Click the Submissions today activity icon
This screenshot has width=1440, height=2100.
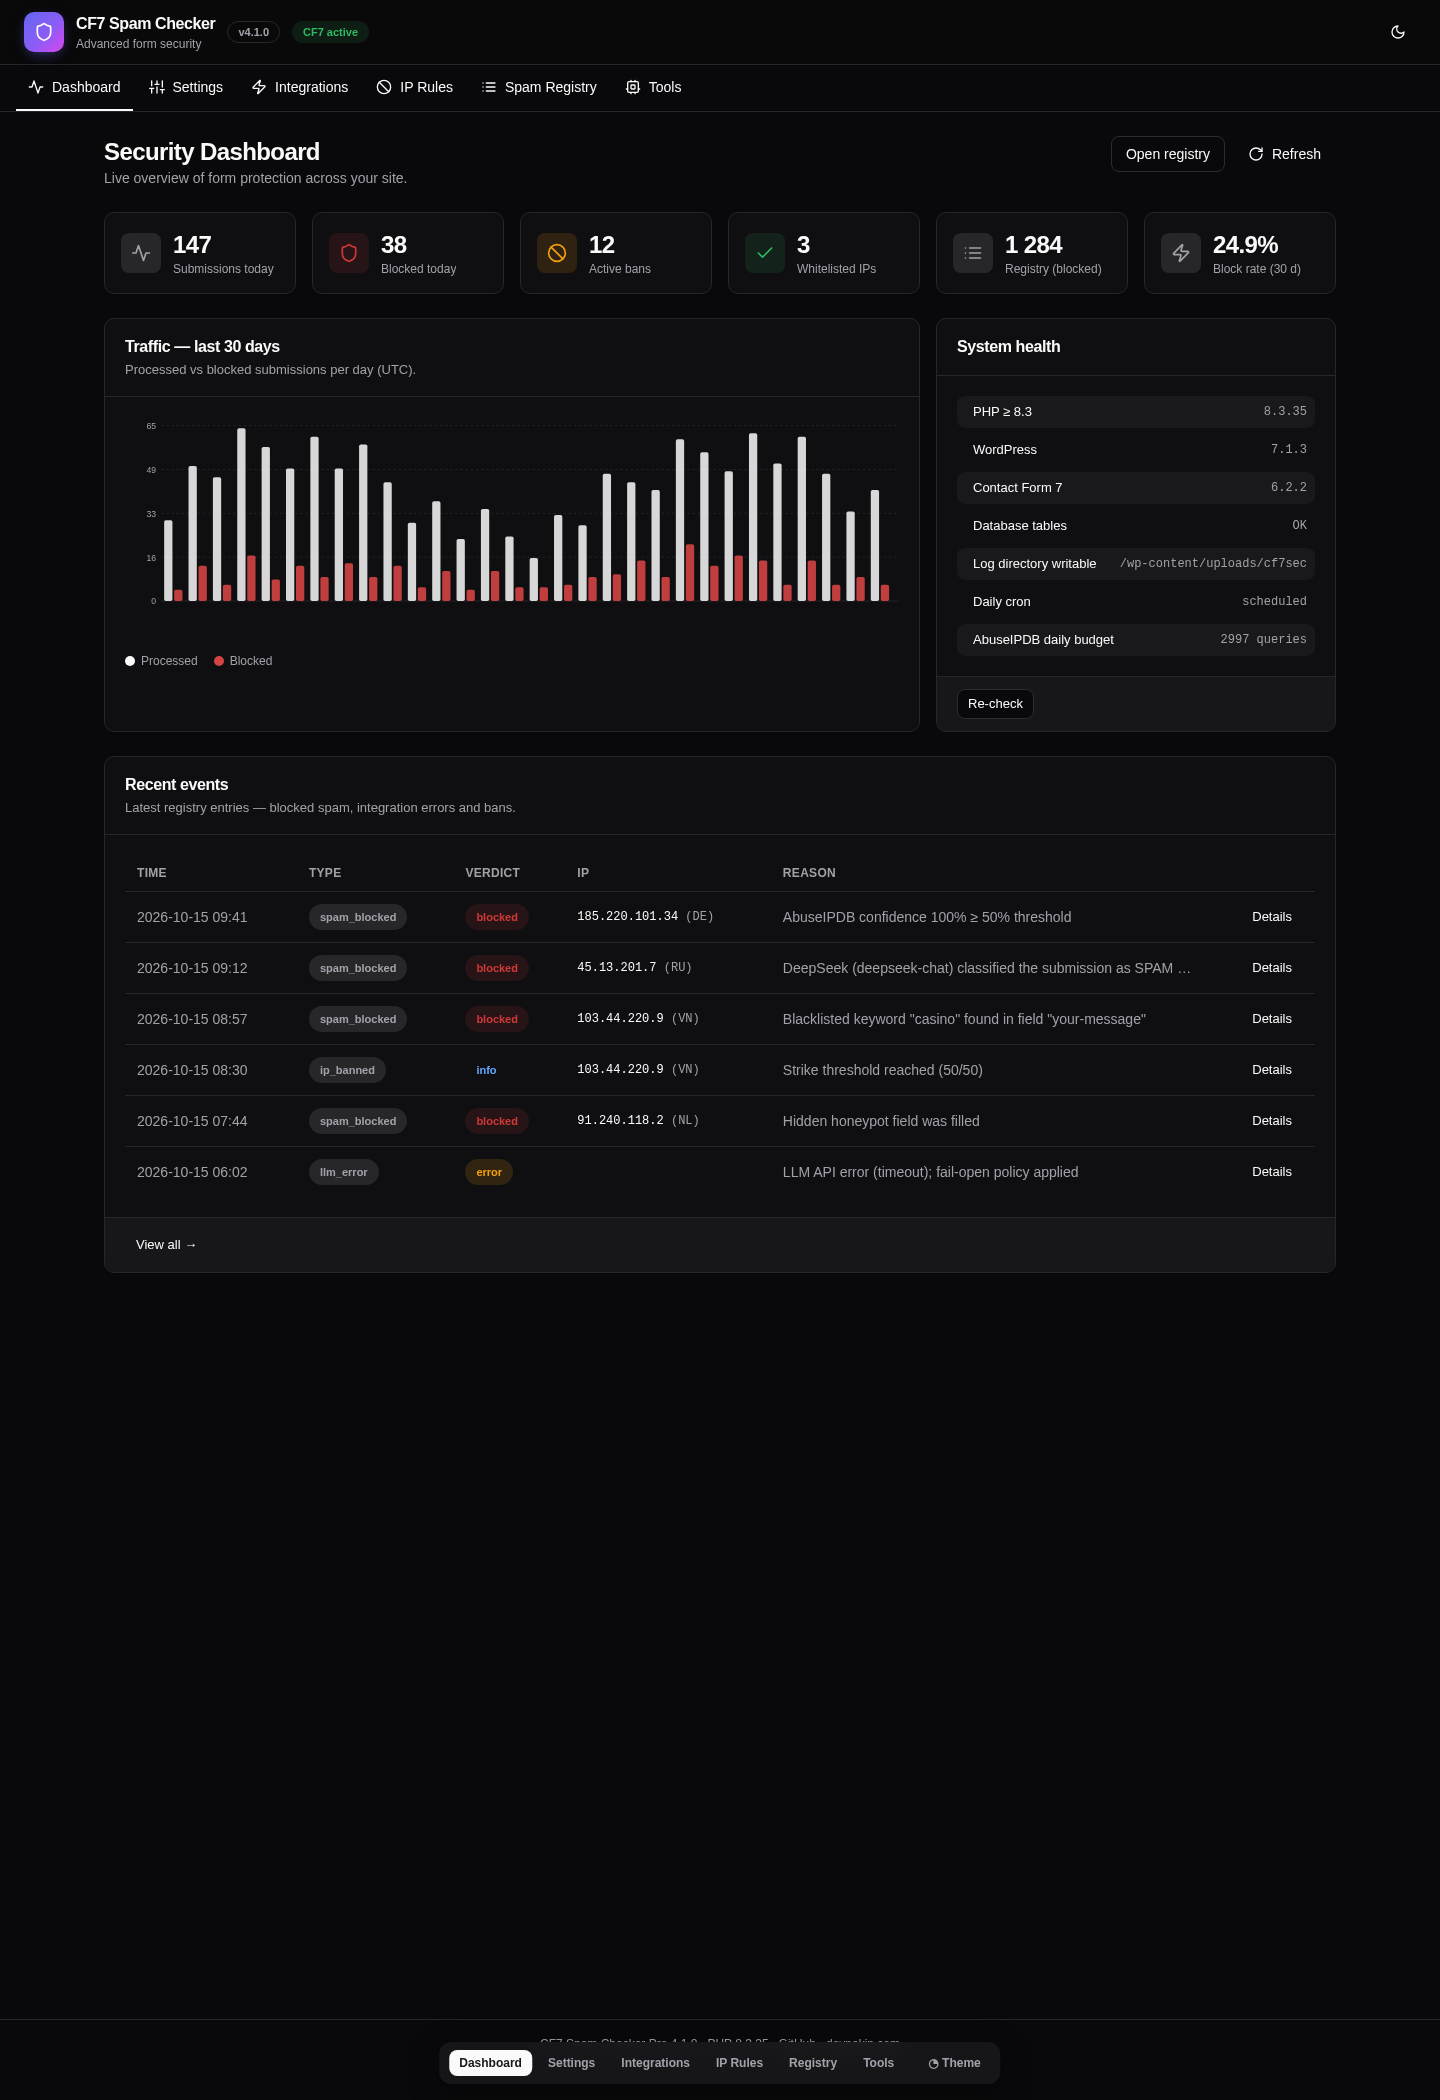click(x=141, y=253)
